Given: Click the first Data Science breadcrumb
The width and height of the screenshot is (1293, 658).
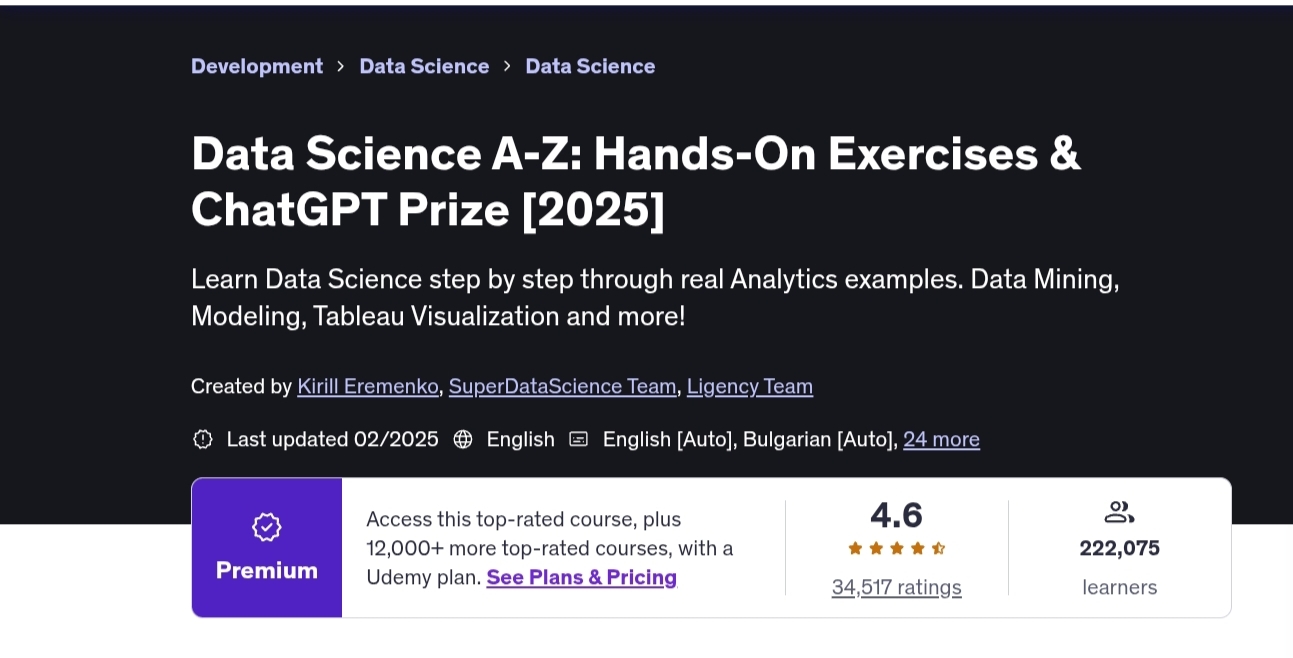Looking at the screenshot, I should [x=424, y=66].
